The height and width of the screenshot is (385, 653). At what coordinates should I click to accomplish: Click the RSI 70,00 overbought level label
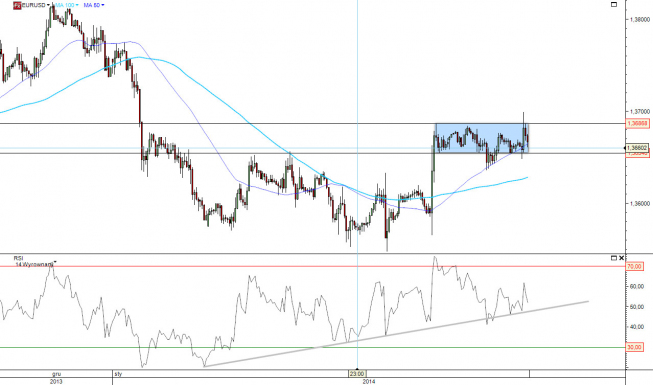(x=635, y=266)
